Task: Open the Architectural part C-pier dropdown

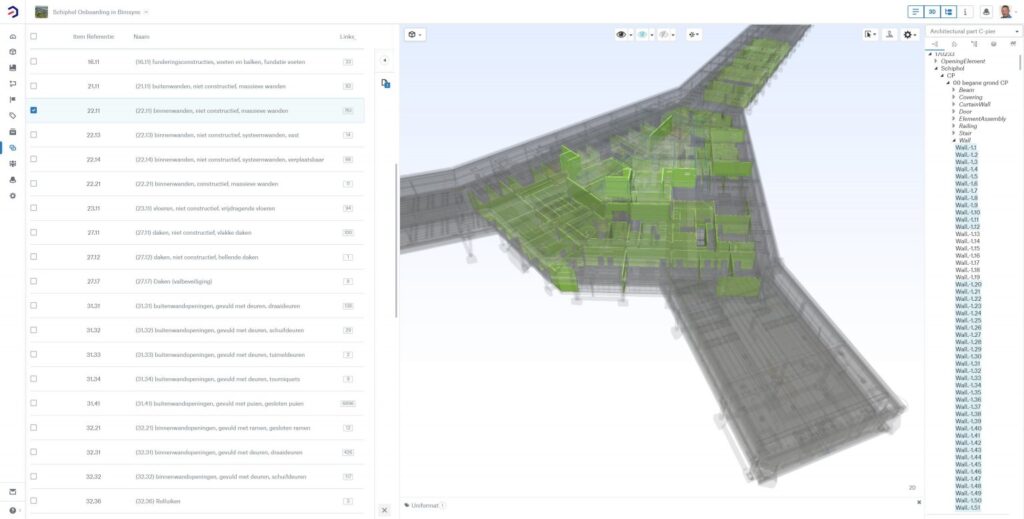Action: tap(973, 32)
